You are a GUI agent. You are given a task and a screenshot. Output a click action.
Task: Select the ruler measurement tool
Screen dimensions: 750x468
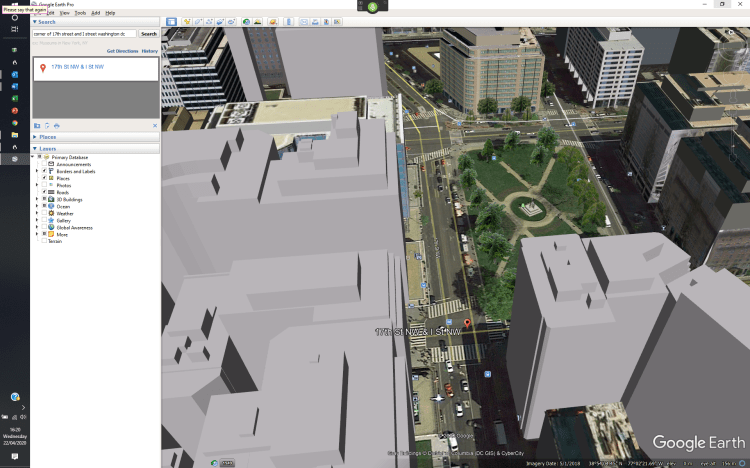290,21
